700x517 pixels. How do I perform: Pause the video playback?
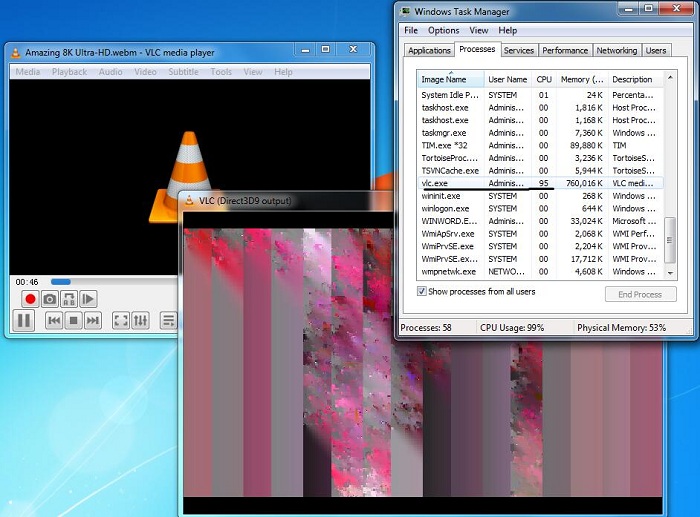(x=24, y=321)
